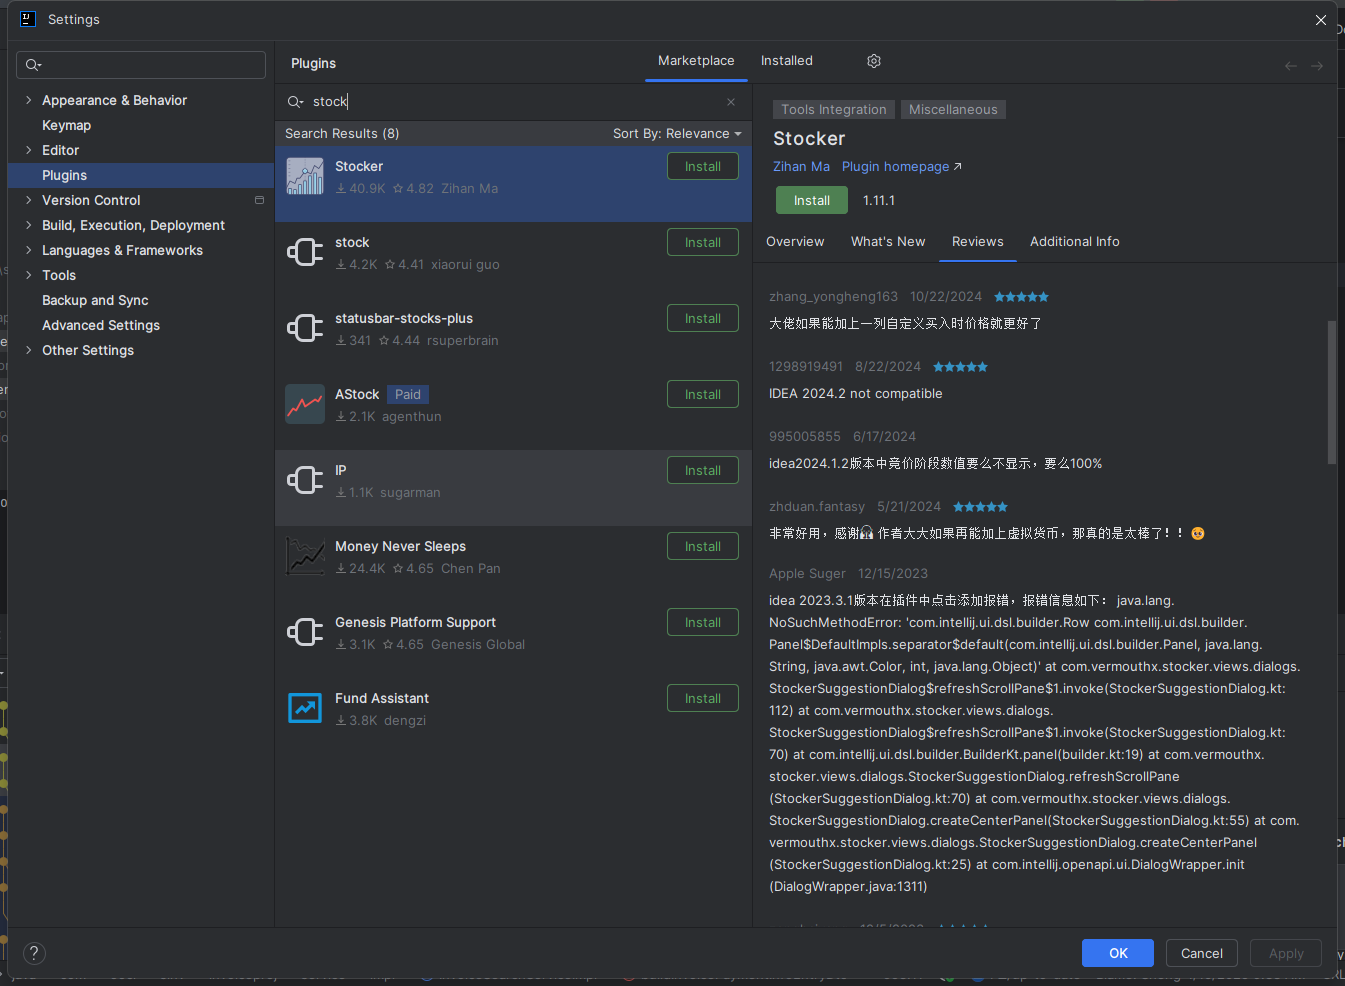The image size is (1345, 986).
Task: Click the Genesis Platform Support plug icon
Action: [x=305, y=632]
